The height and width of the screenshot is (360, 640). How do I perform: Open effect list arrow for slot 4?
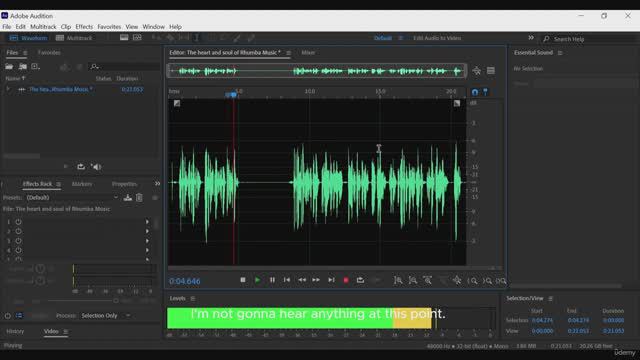(x=147, y=250)
